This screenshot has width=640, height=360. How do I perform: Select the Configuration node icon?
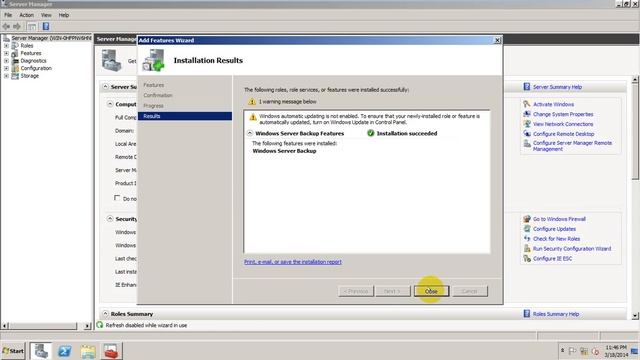tap(15, 68)
